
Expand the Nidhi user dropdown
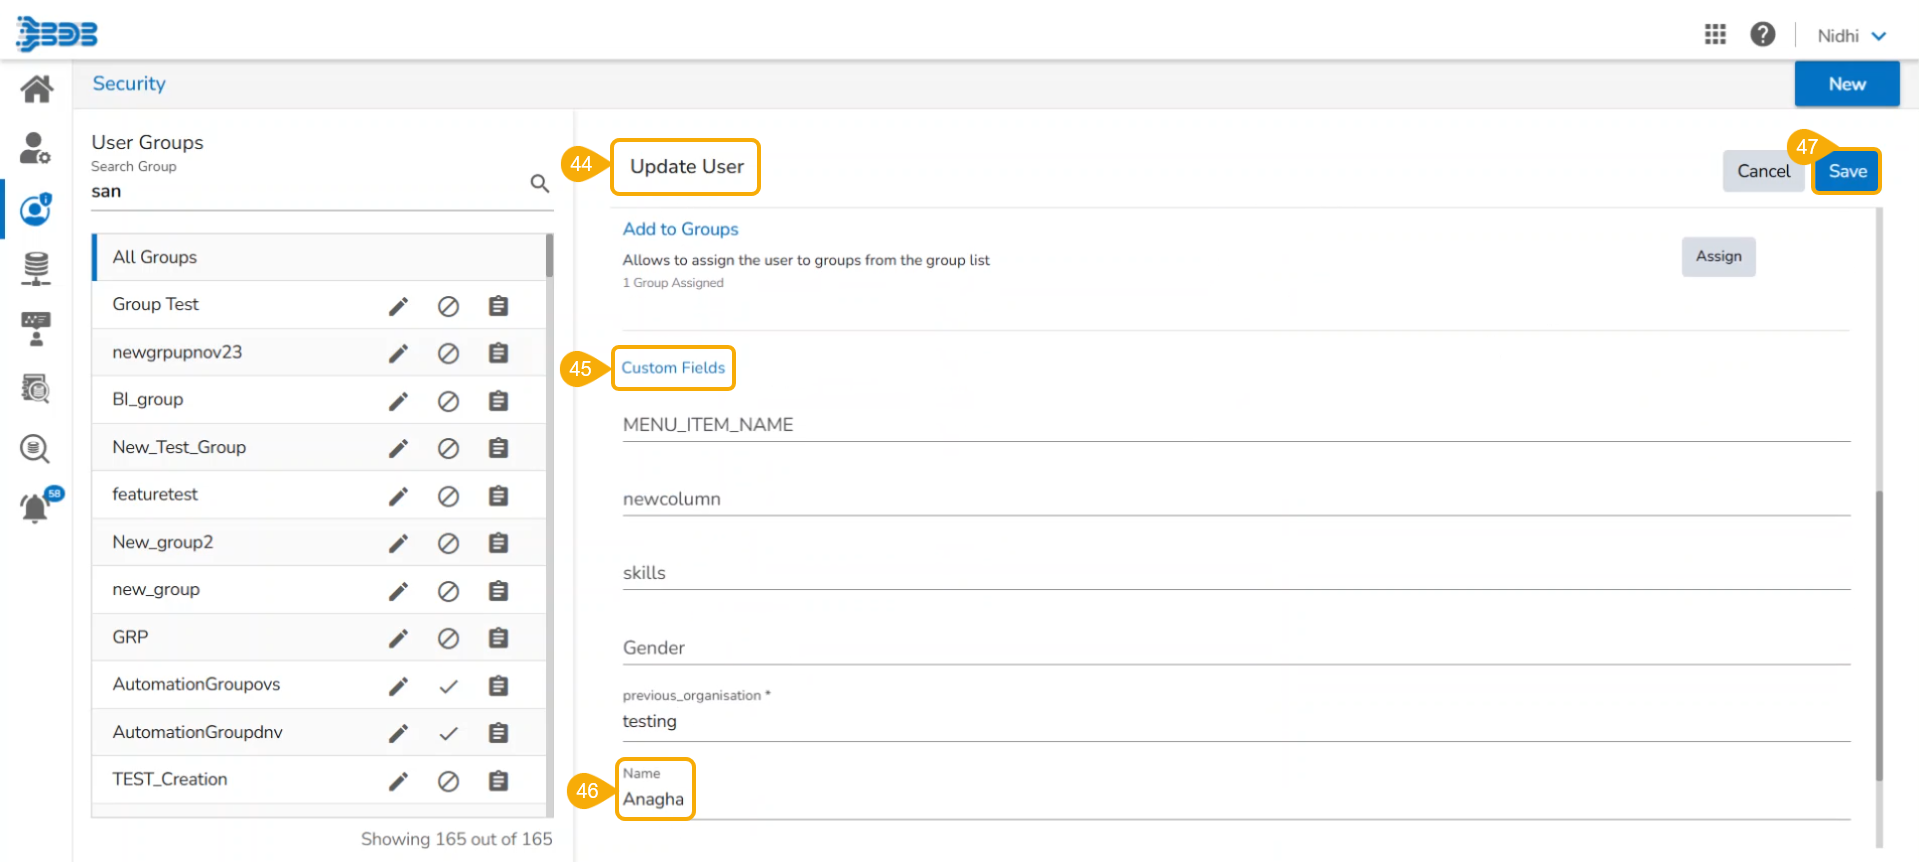click(1851, 36)
